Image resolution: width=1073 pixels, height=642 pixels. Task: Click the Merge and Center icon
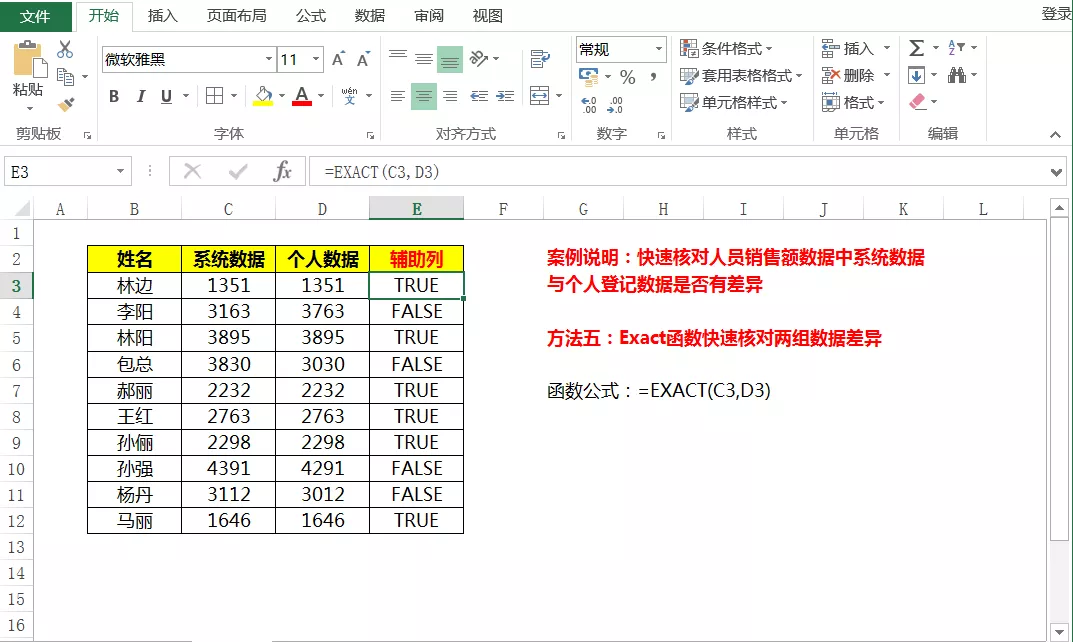(540, 96)
